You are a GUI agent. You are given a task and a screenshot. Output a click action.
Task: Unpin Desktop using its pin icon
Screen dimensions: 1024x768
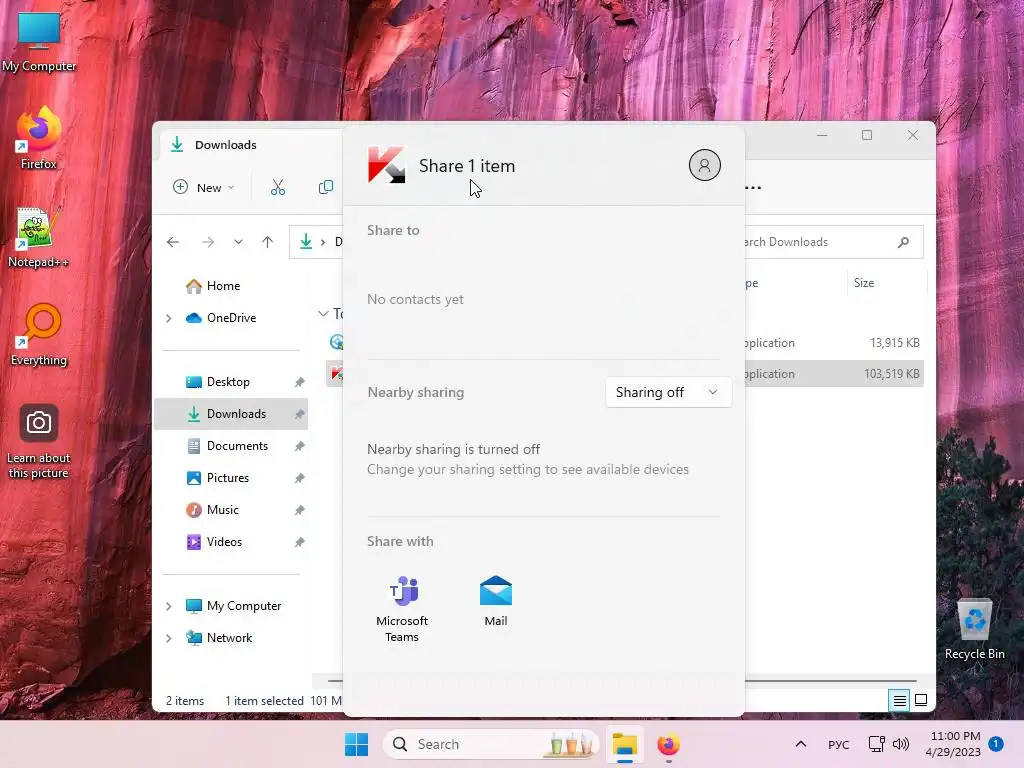[299, 382]
